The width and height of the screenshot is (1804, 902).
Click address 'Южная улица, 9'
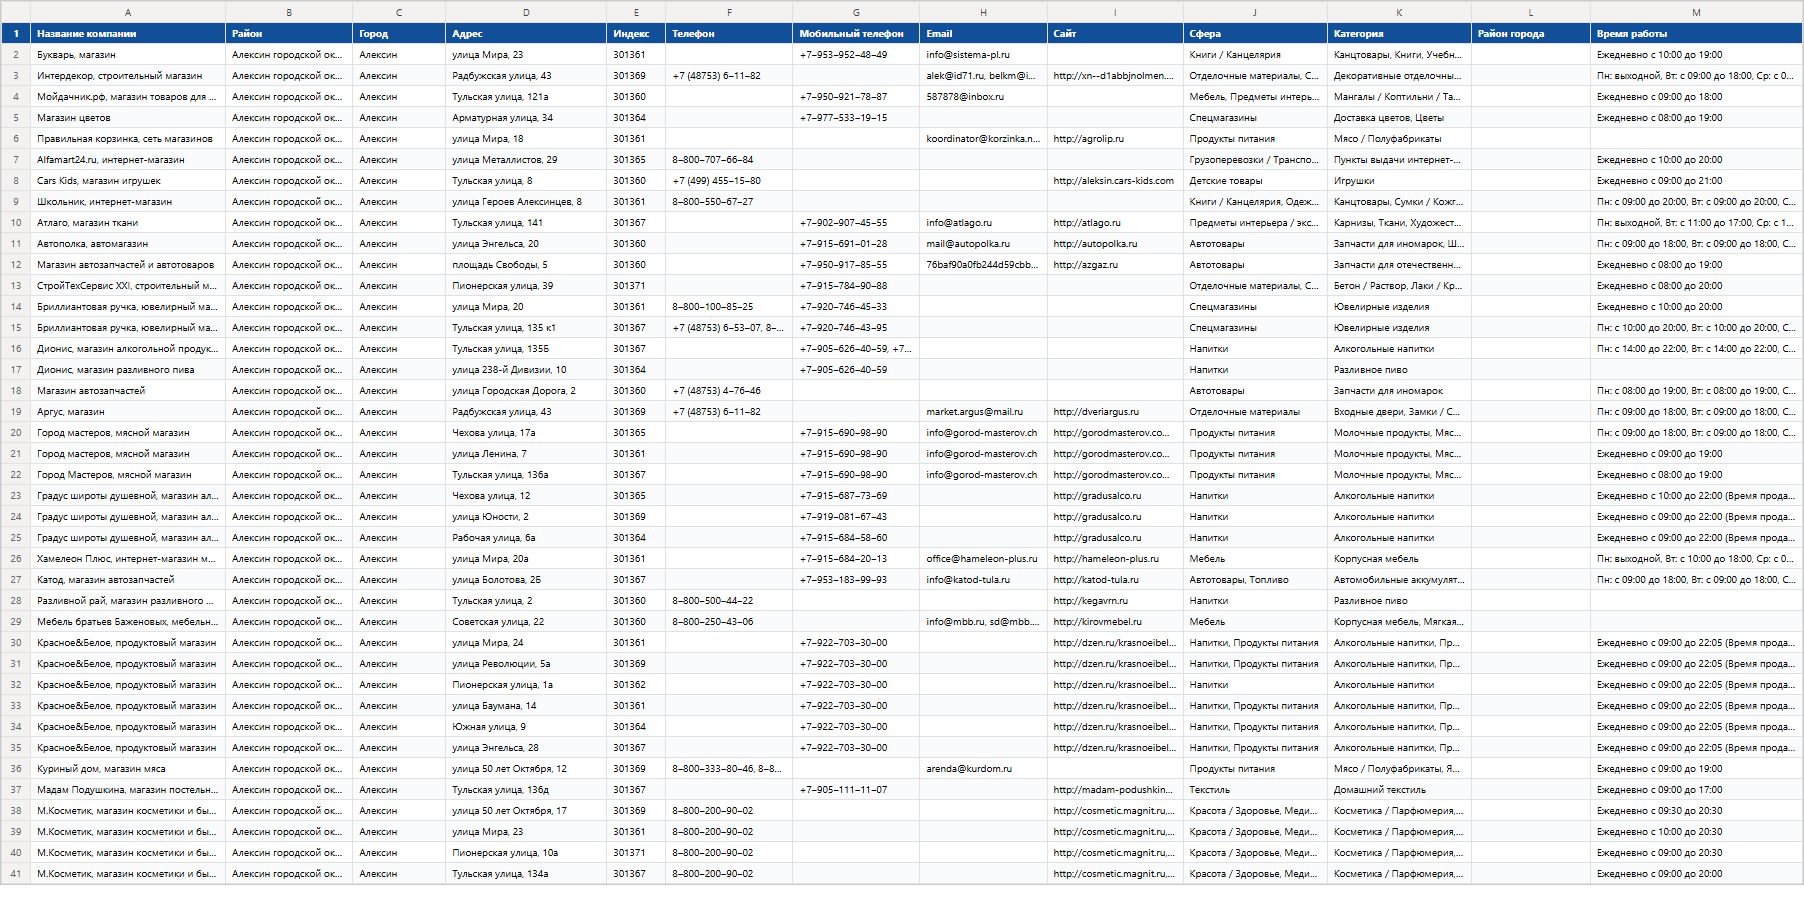tap(526, 727)
